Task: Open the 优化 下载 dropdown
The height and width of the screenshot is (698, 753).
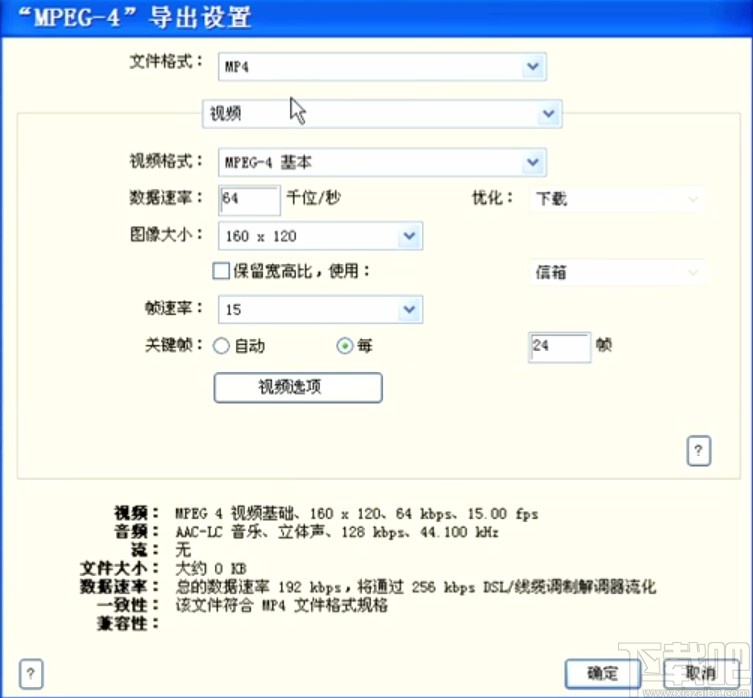Action: [x=617, y=199]
